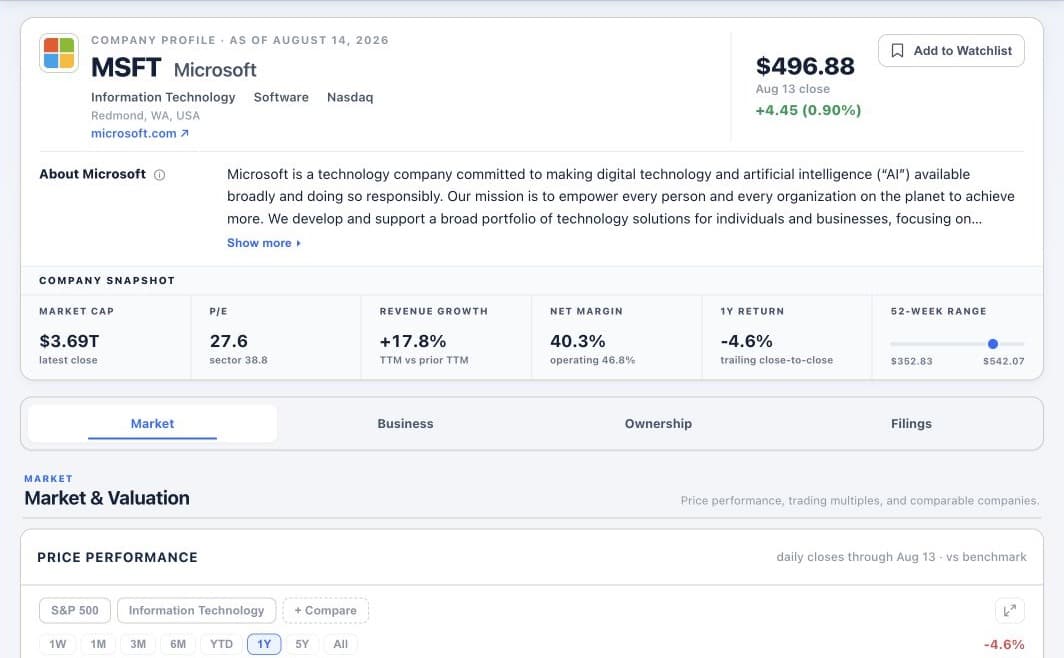The height and width of the screenshot is (658, 1064).
Task: Click the info icon beside About Microsoft
Action: [159, 175]
